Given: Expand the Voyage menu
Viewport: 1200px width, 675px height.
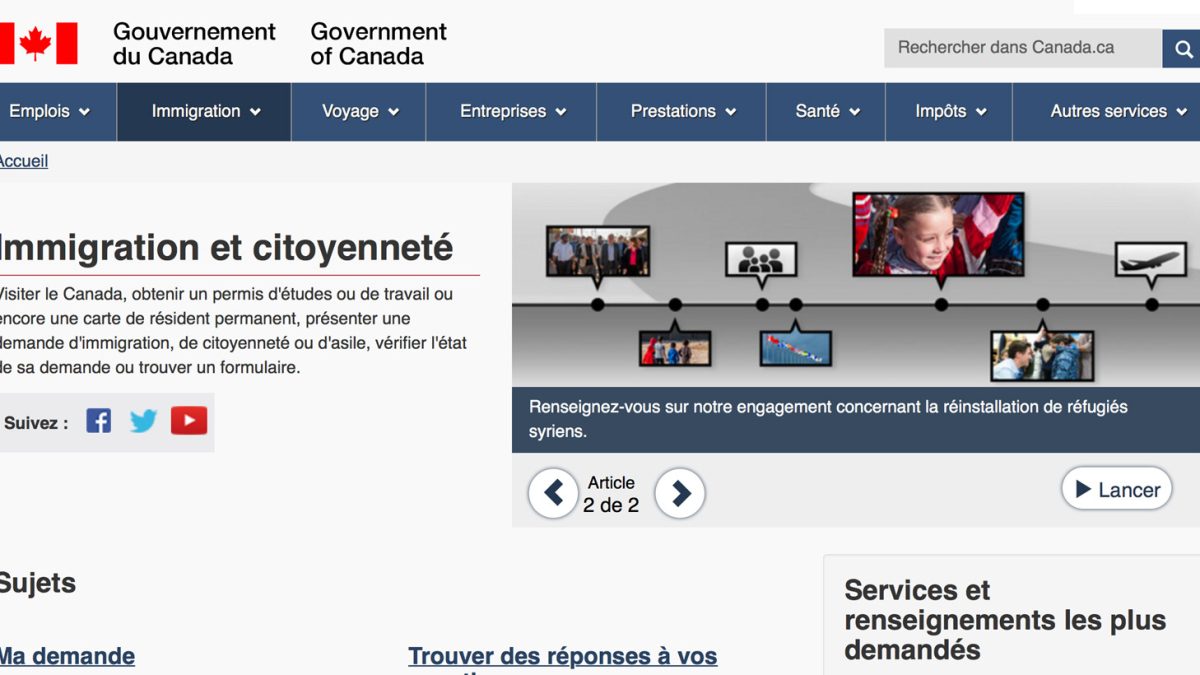Looking at the screenshot, I should (x=359, y=112).
